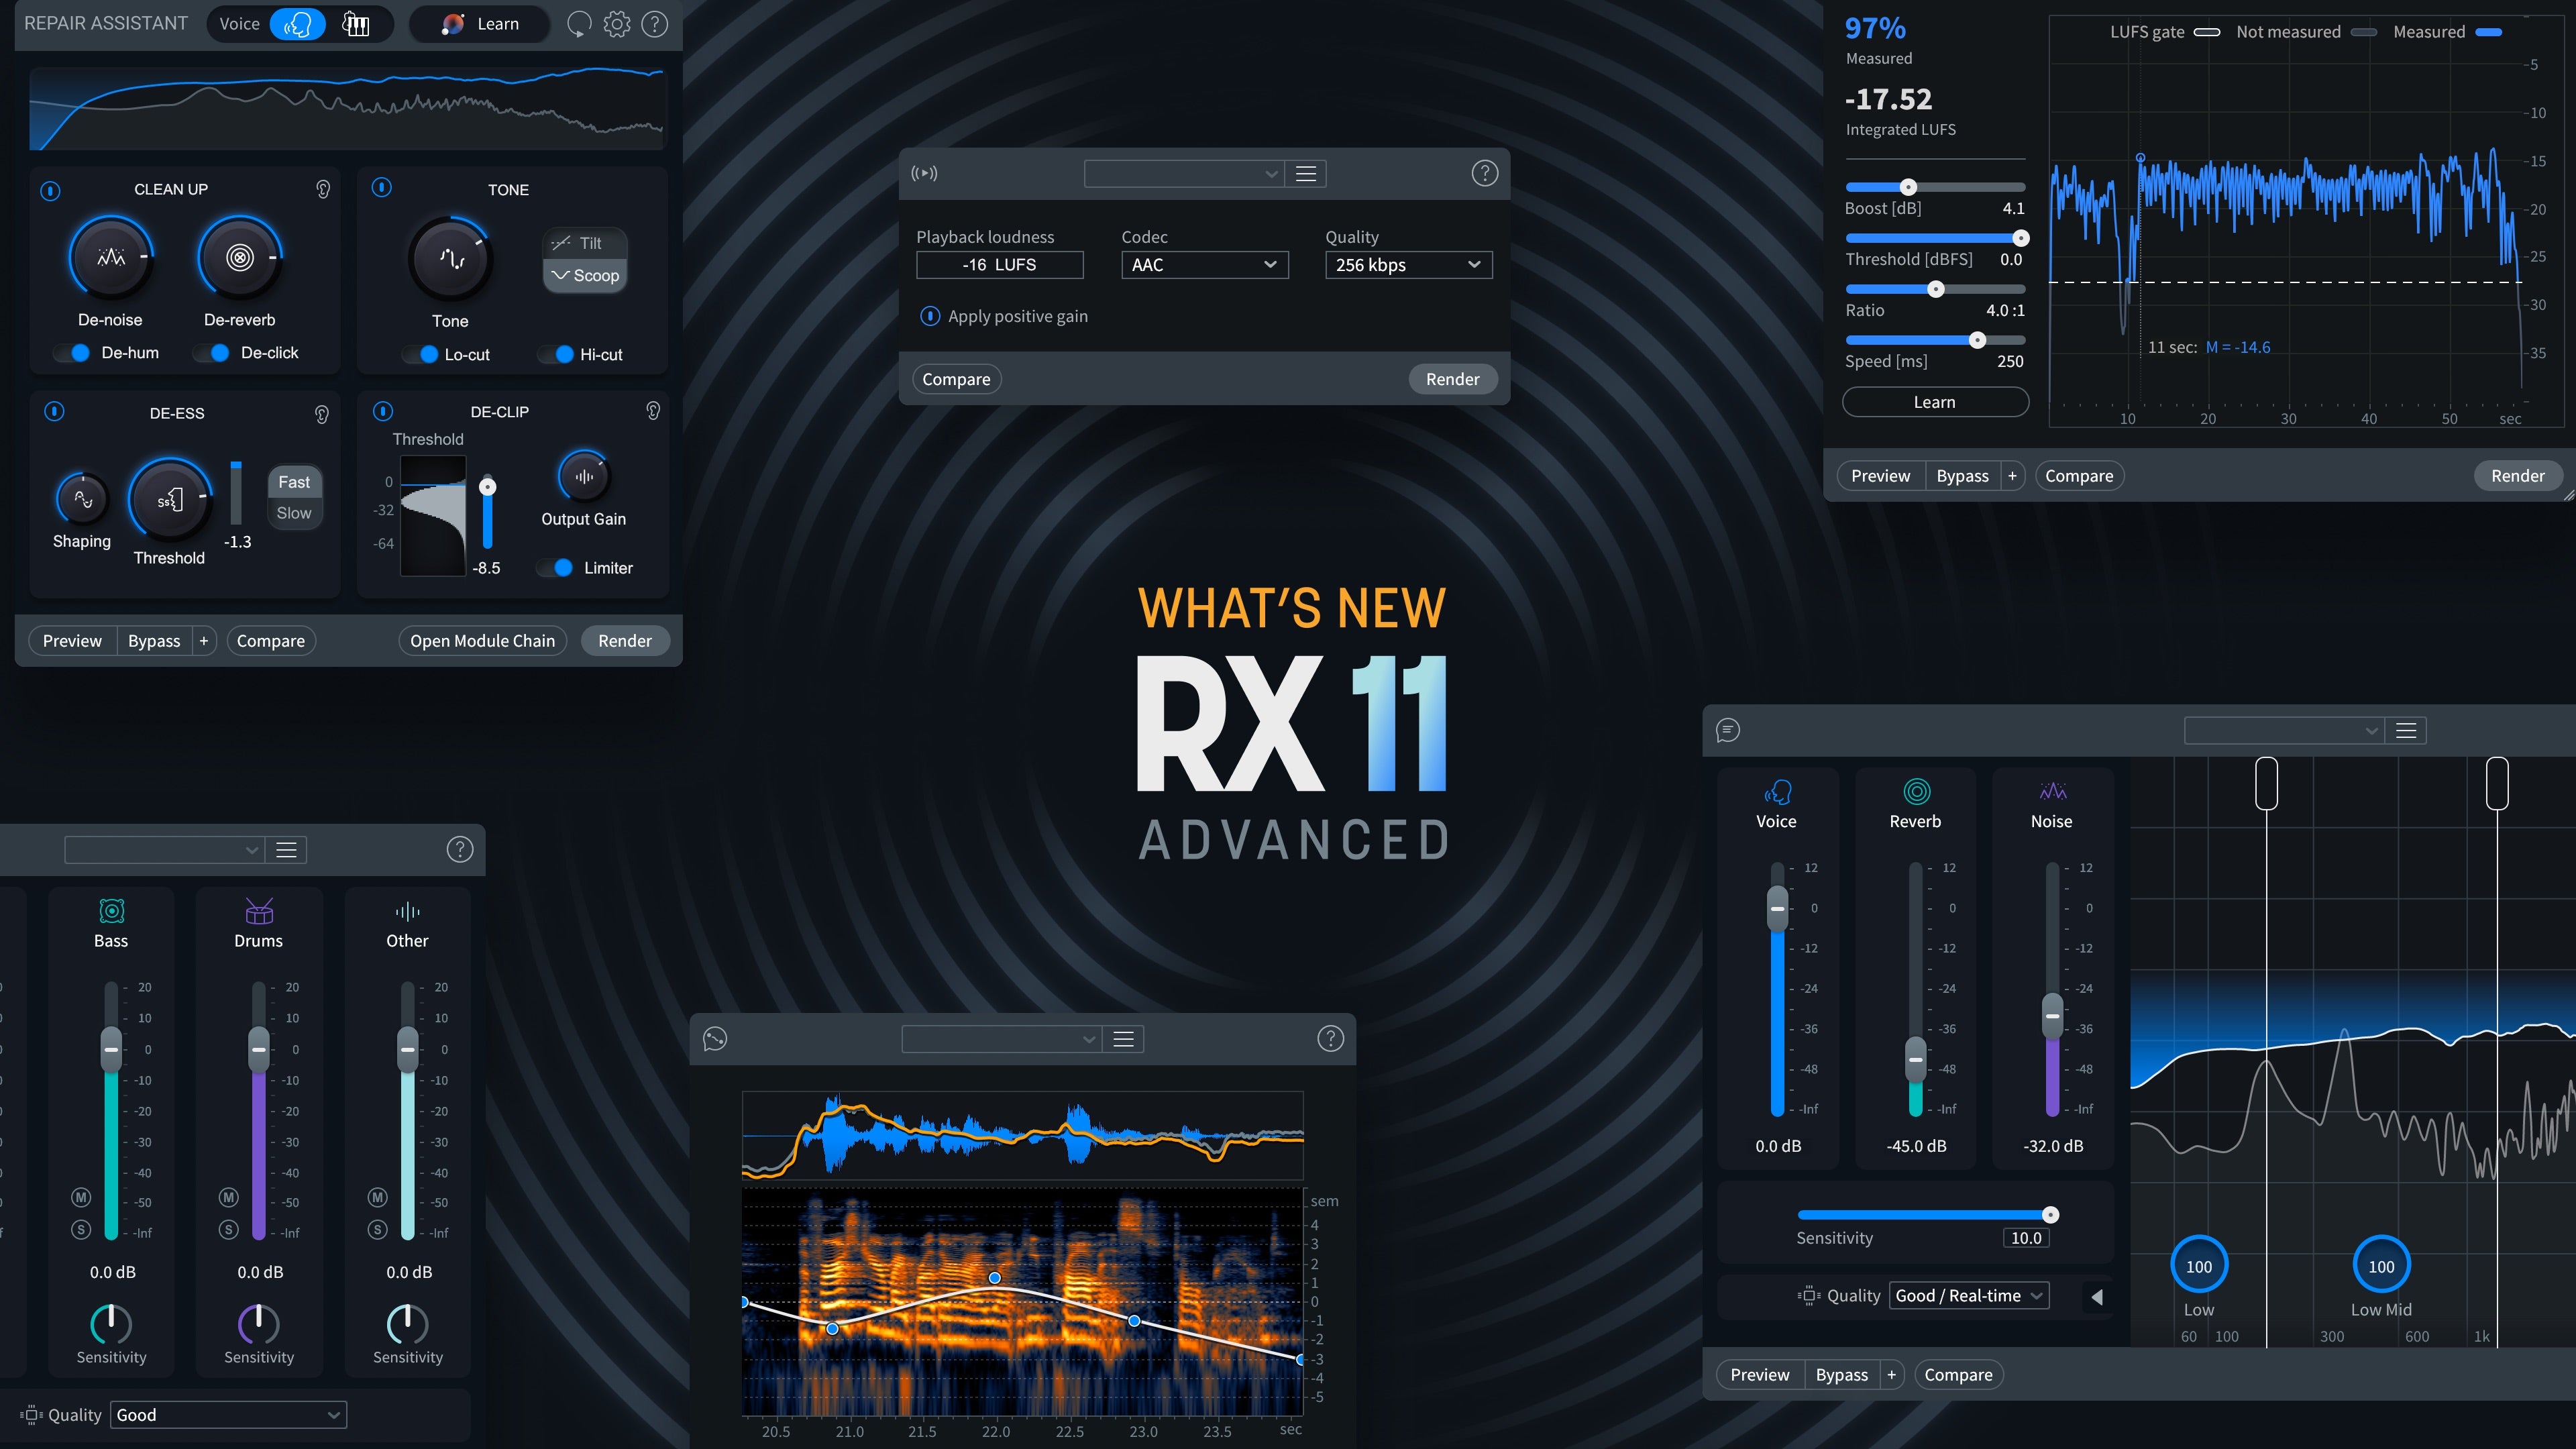Click the microphone learn icon on the DE-ESS module
This screenshot has width=2576, height=1449.
(x=321, y=414)
